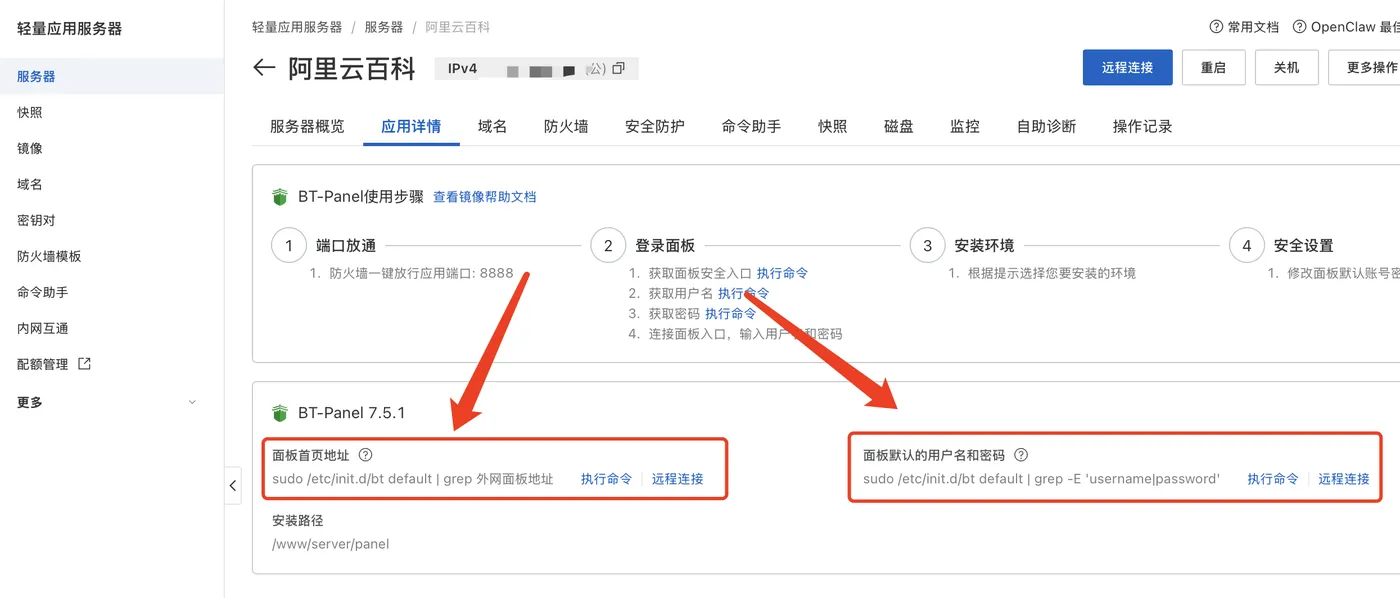
Task: Open the 操作记录 tab
Action: coord(1142,127)
